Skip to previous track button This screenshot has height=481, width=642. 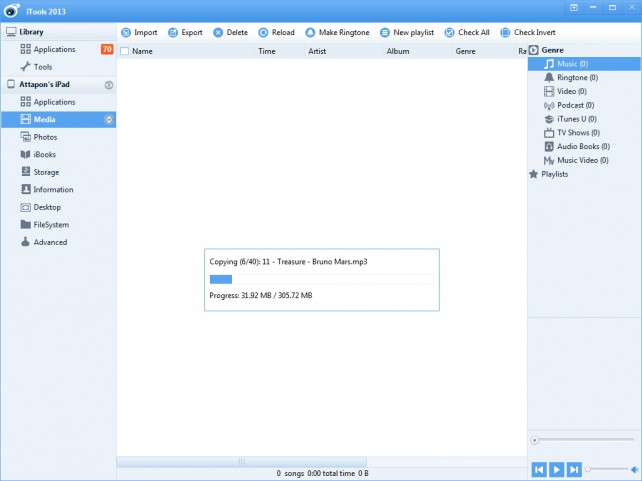(538, 469)
